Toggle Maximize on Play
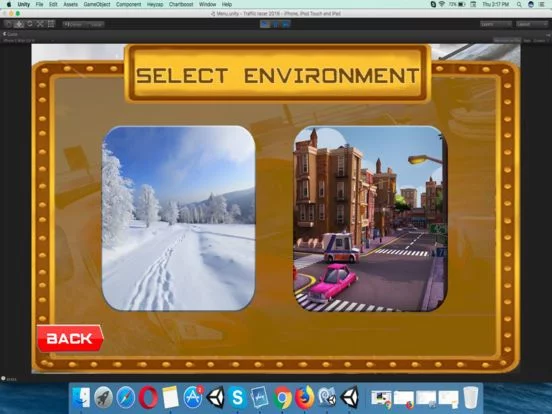 pyautogui.click(x=507, y=40)
